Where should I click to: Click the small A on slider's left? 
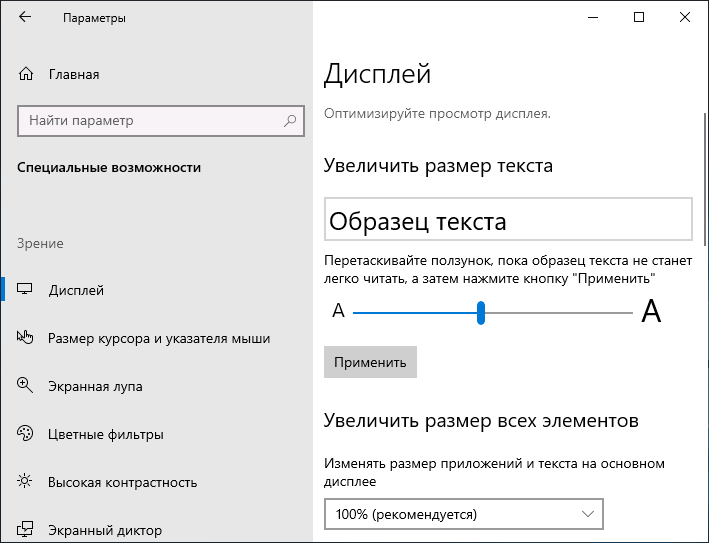(x=338, y=311)
